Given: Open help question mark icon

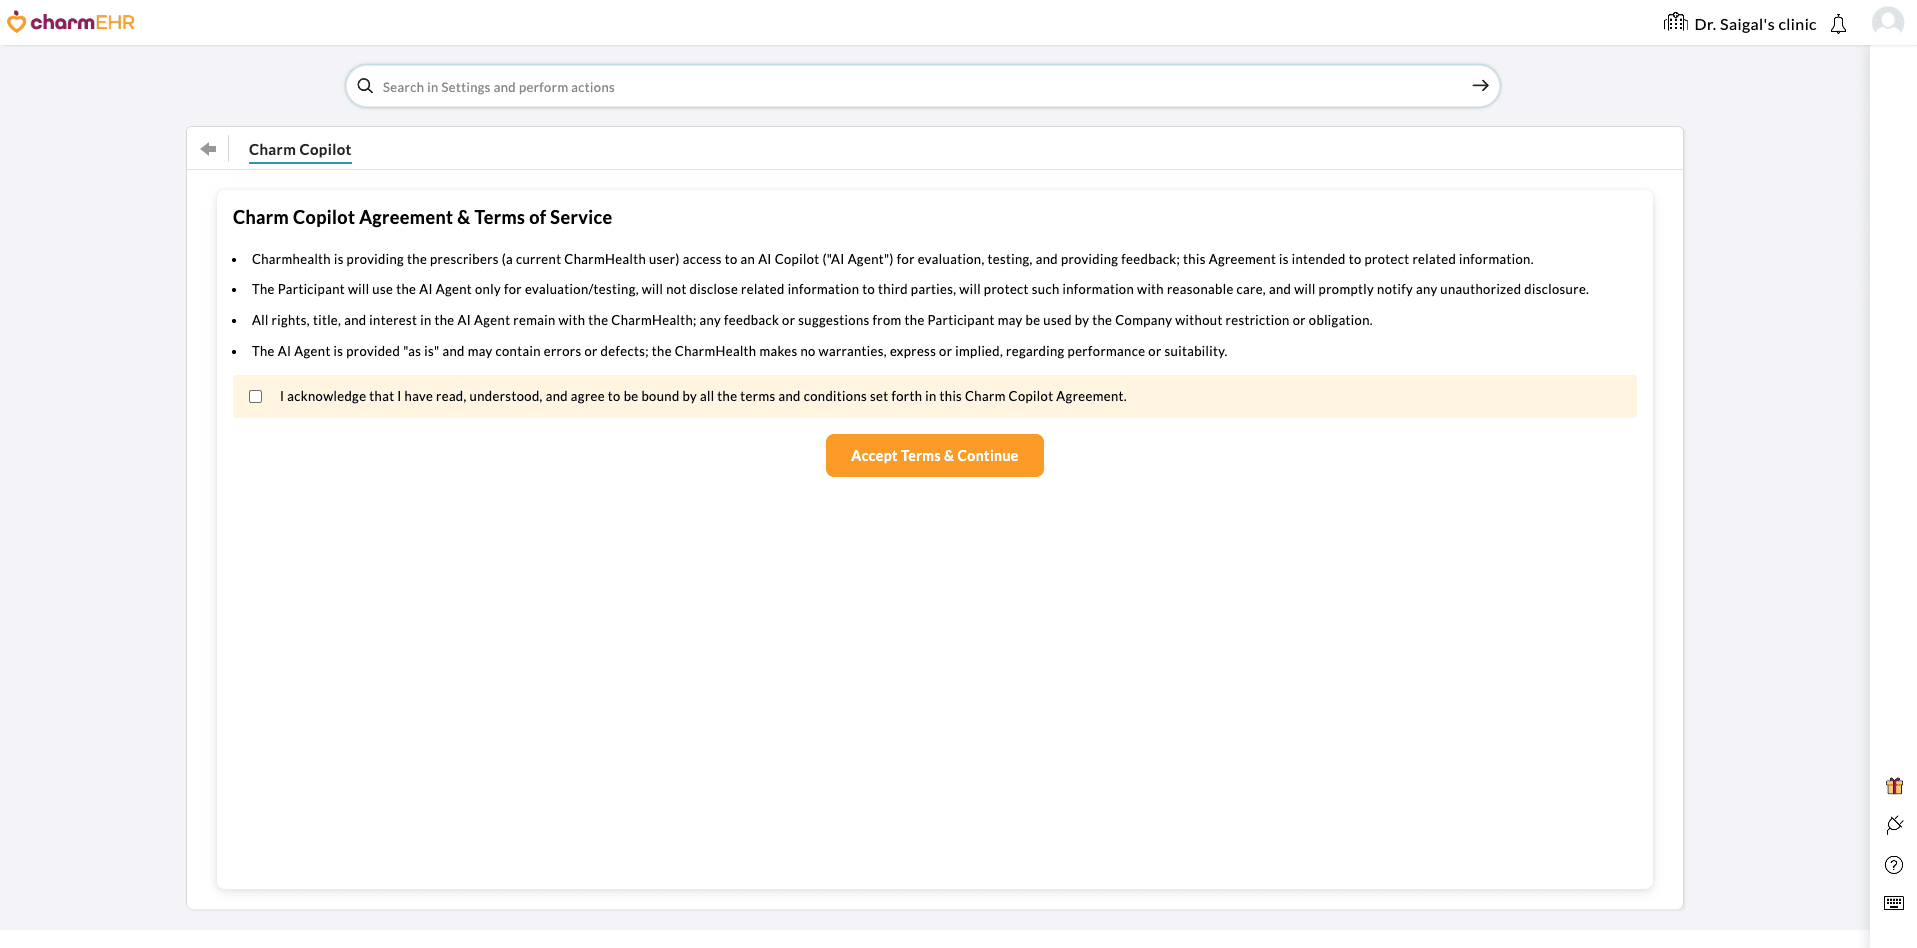Looking at the screenshot, I should point(1894,865).
